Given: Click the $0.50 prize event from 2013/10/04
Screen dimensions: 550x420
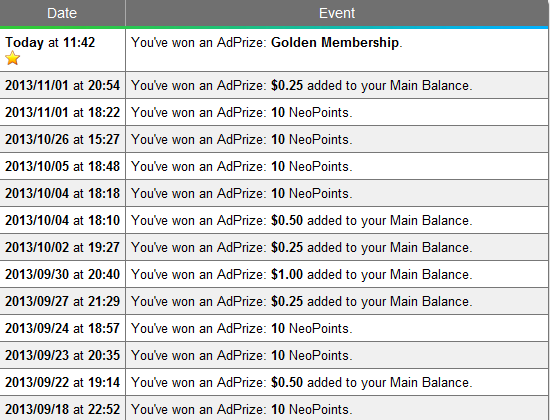Looking at the screenshot, I should [302, 220].
